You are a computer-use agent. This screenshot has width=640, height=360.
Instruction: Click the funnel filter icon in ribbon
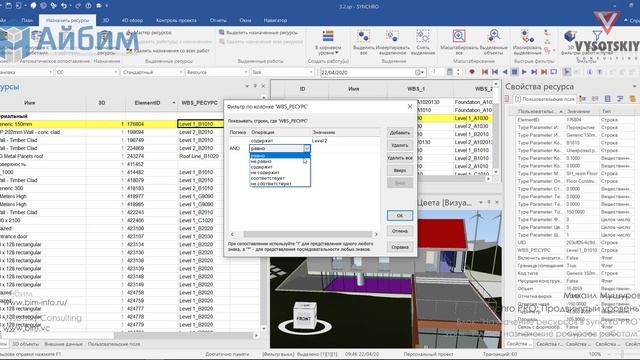pos(597,35)
